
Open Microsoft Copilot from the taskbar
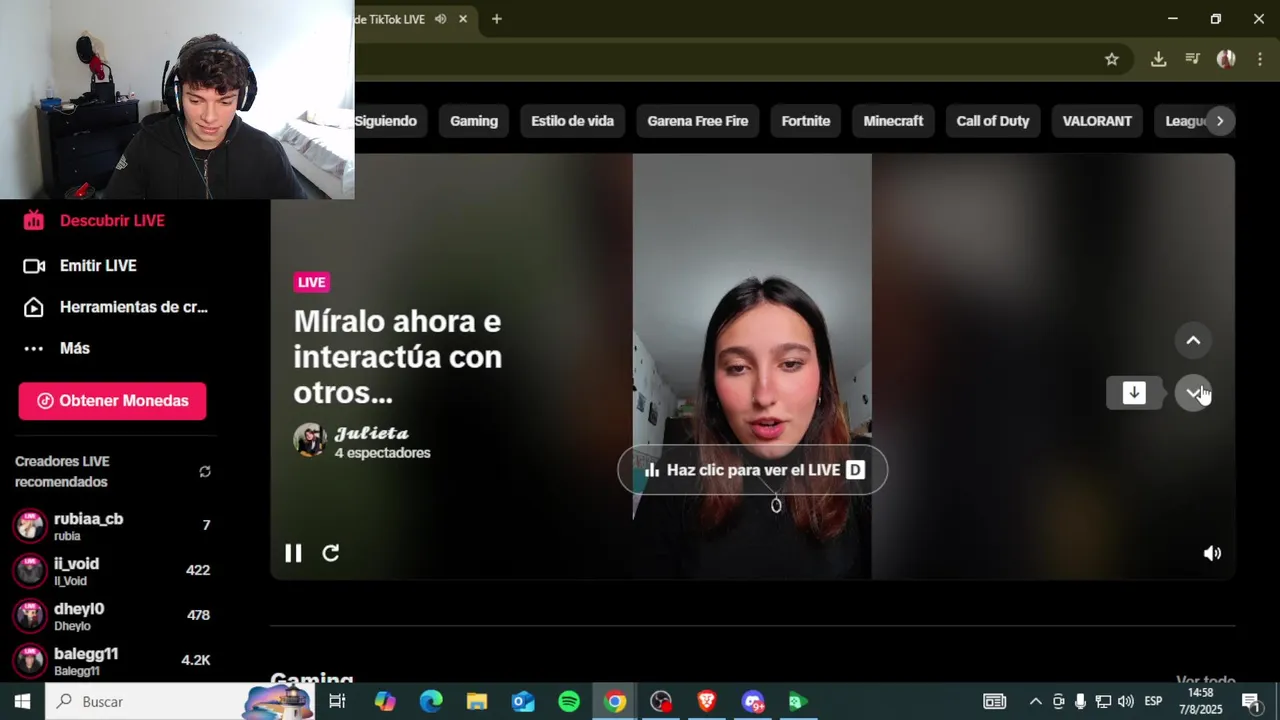(385, 701)
